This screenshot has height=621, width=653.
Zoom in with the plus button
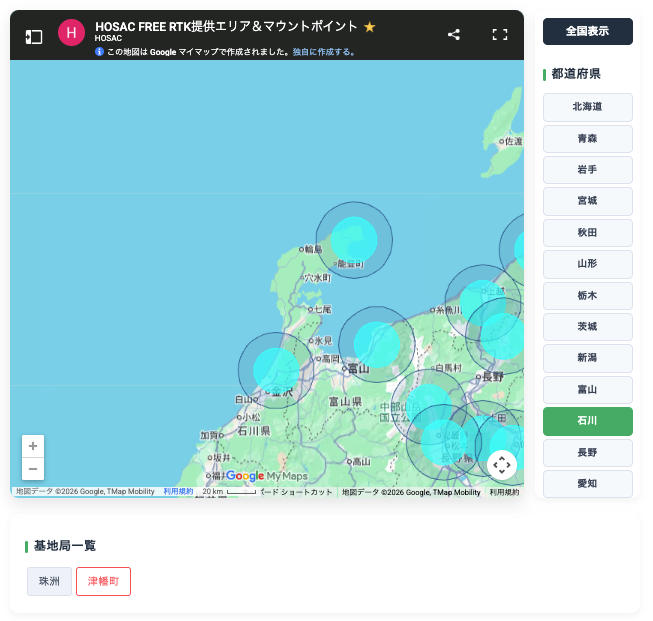pos(33,446)
